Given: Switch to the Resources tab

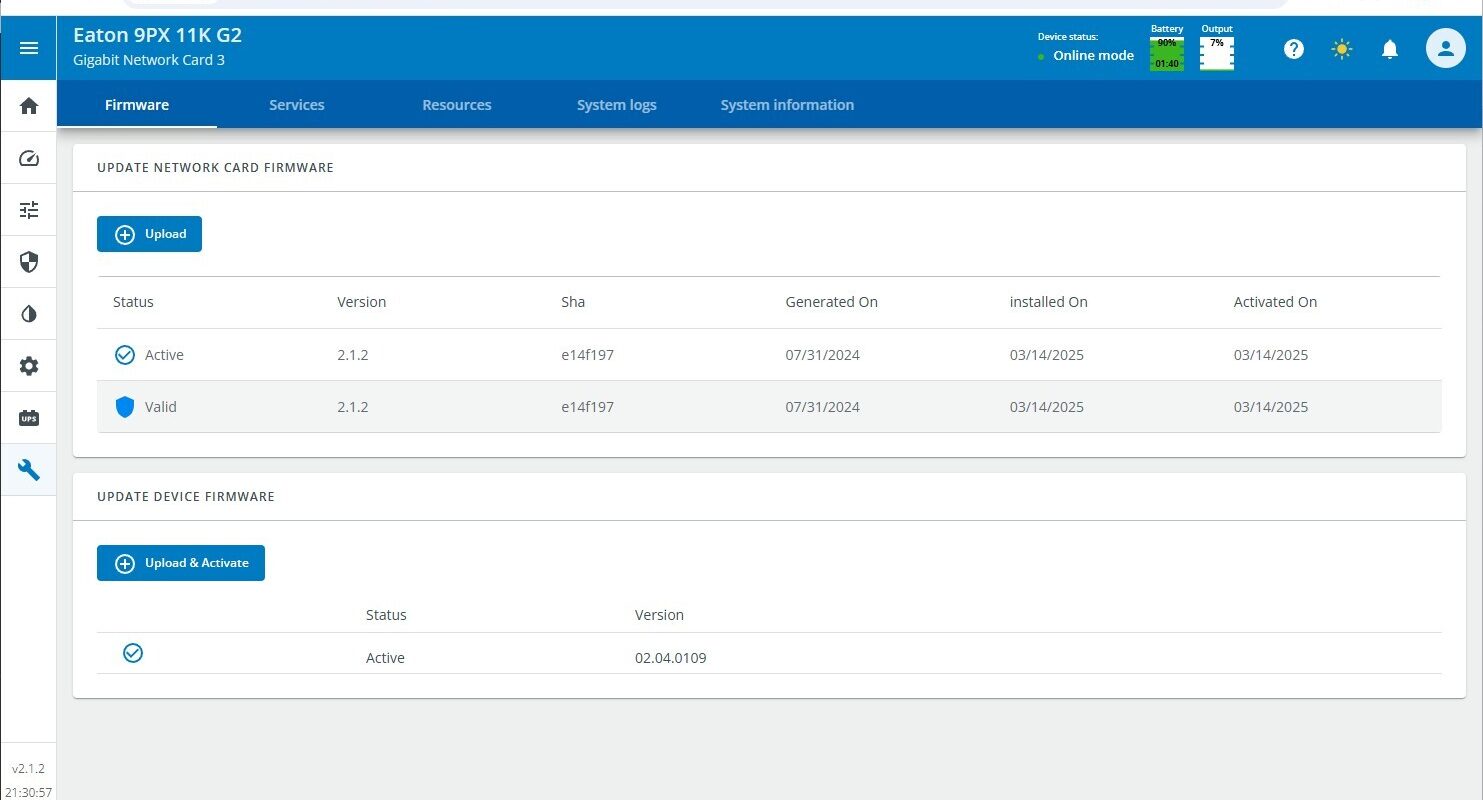Looking at the screenshot, I should click(x=457, y=105).
